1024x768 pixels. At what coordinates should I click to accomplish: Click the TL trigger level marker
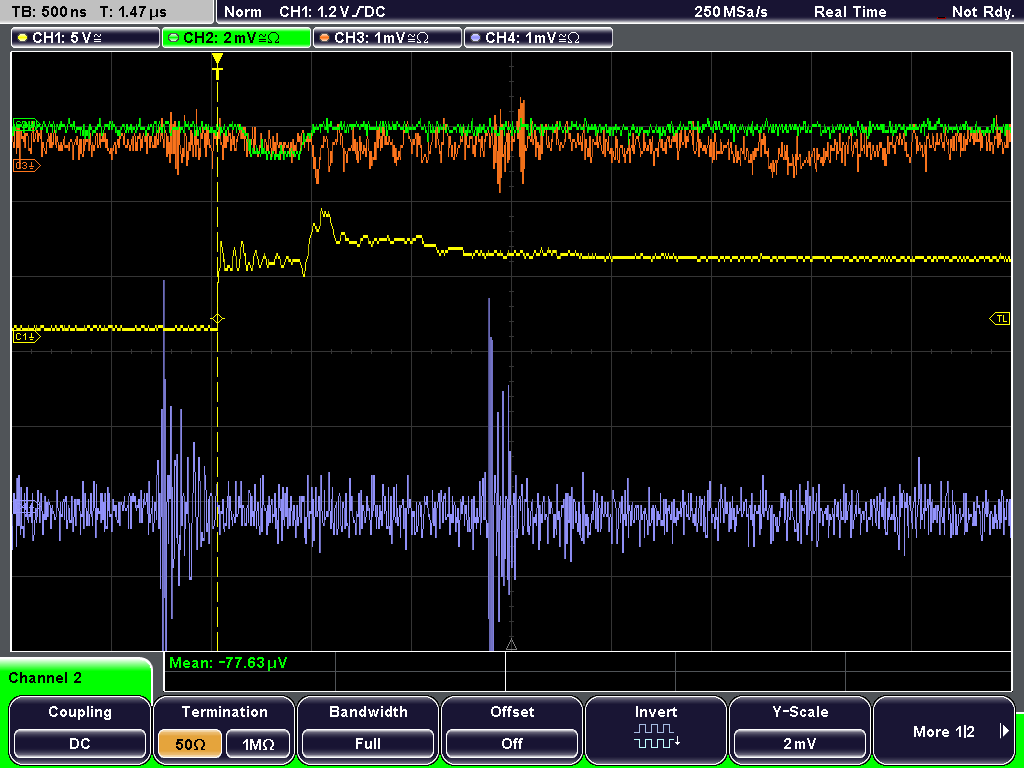pos(1000,319)
